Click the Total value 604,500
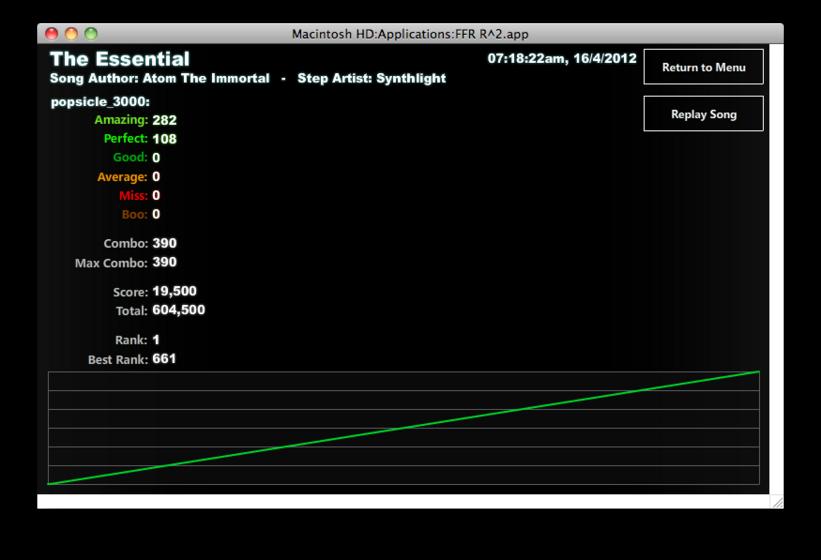The image size is (821, 560). click(x=179, y=310)
